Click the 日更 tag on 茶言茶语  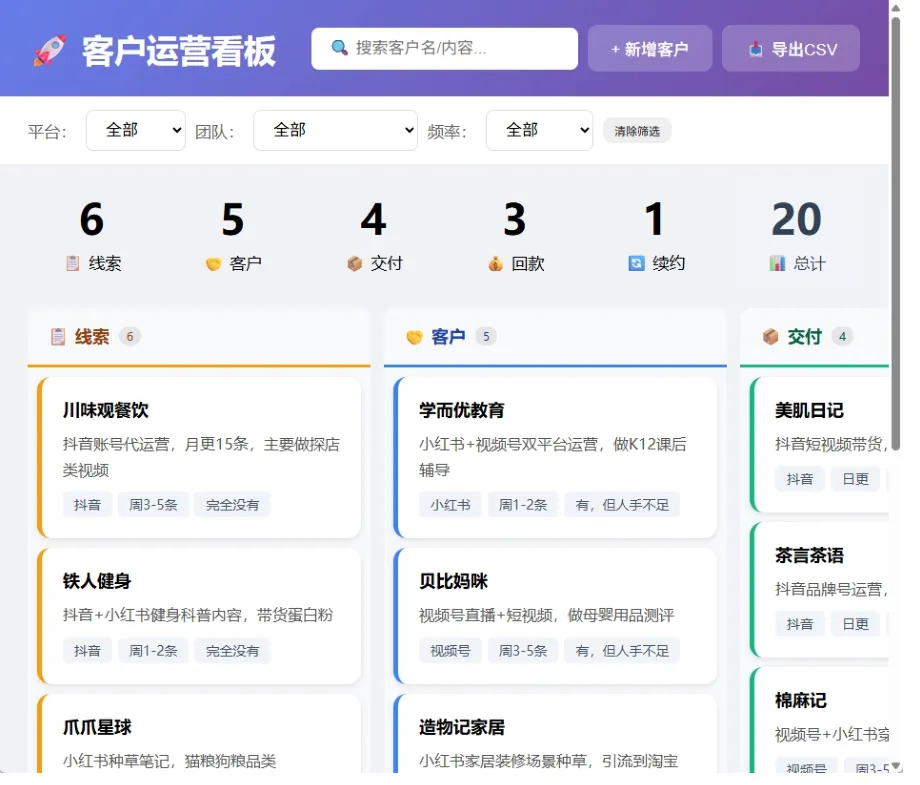click(x=855, y=624)
